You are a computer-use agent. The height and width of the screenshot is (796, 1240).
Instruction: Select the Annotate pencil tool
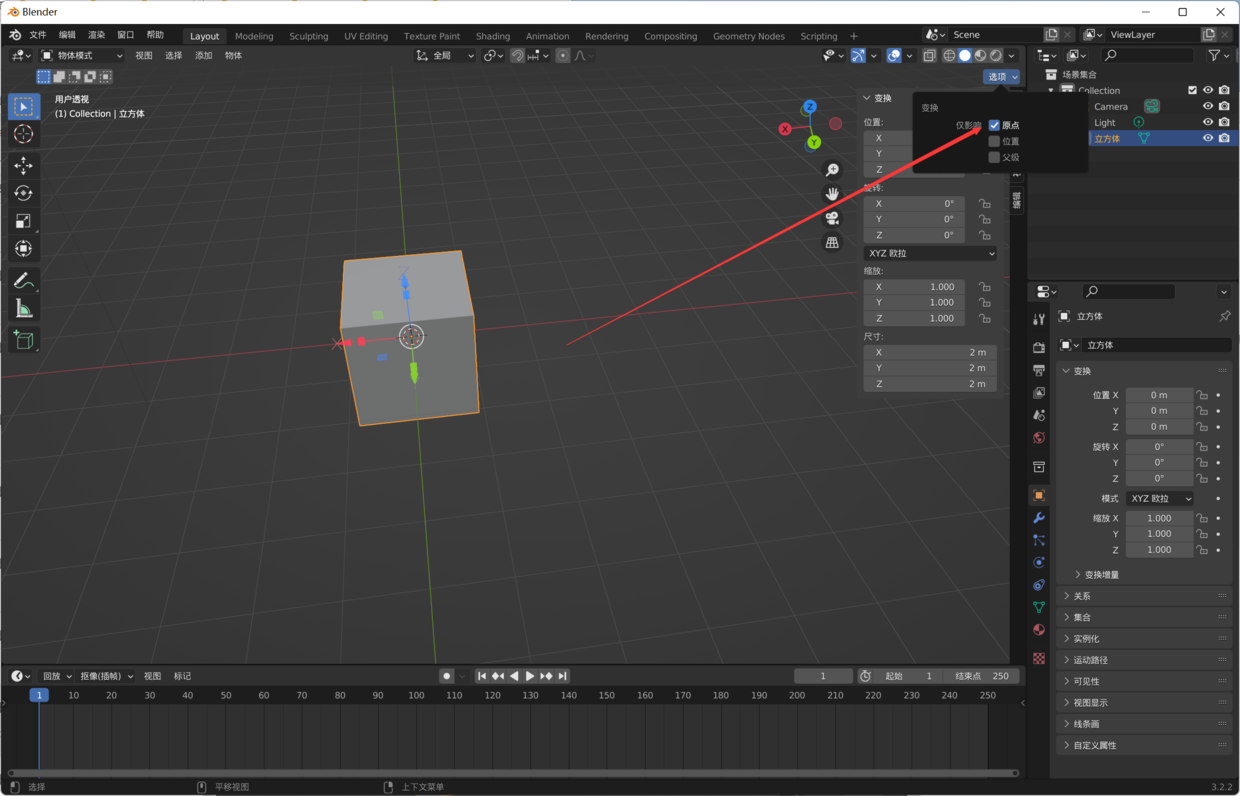click(x=24, y=281)
